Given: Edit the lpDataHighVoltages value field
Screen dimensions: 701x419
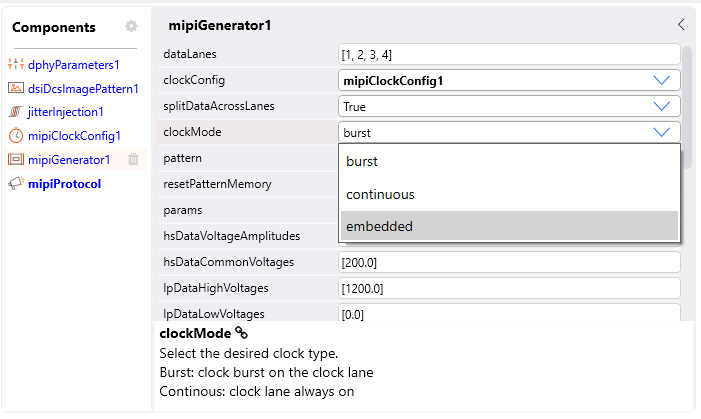Looking at the screenshot, I should (509, 288).
